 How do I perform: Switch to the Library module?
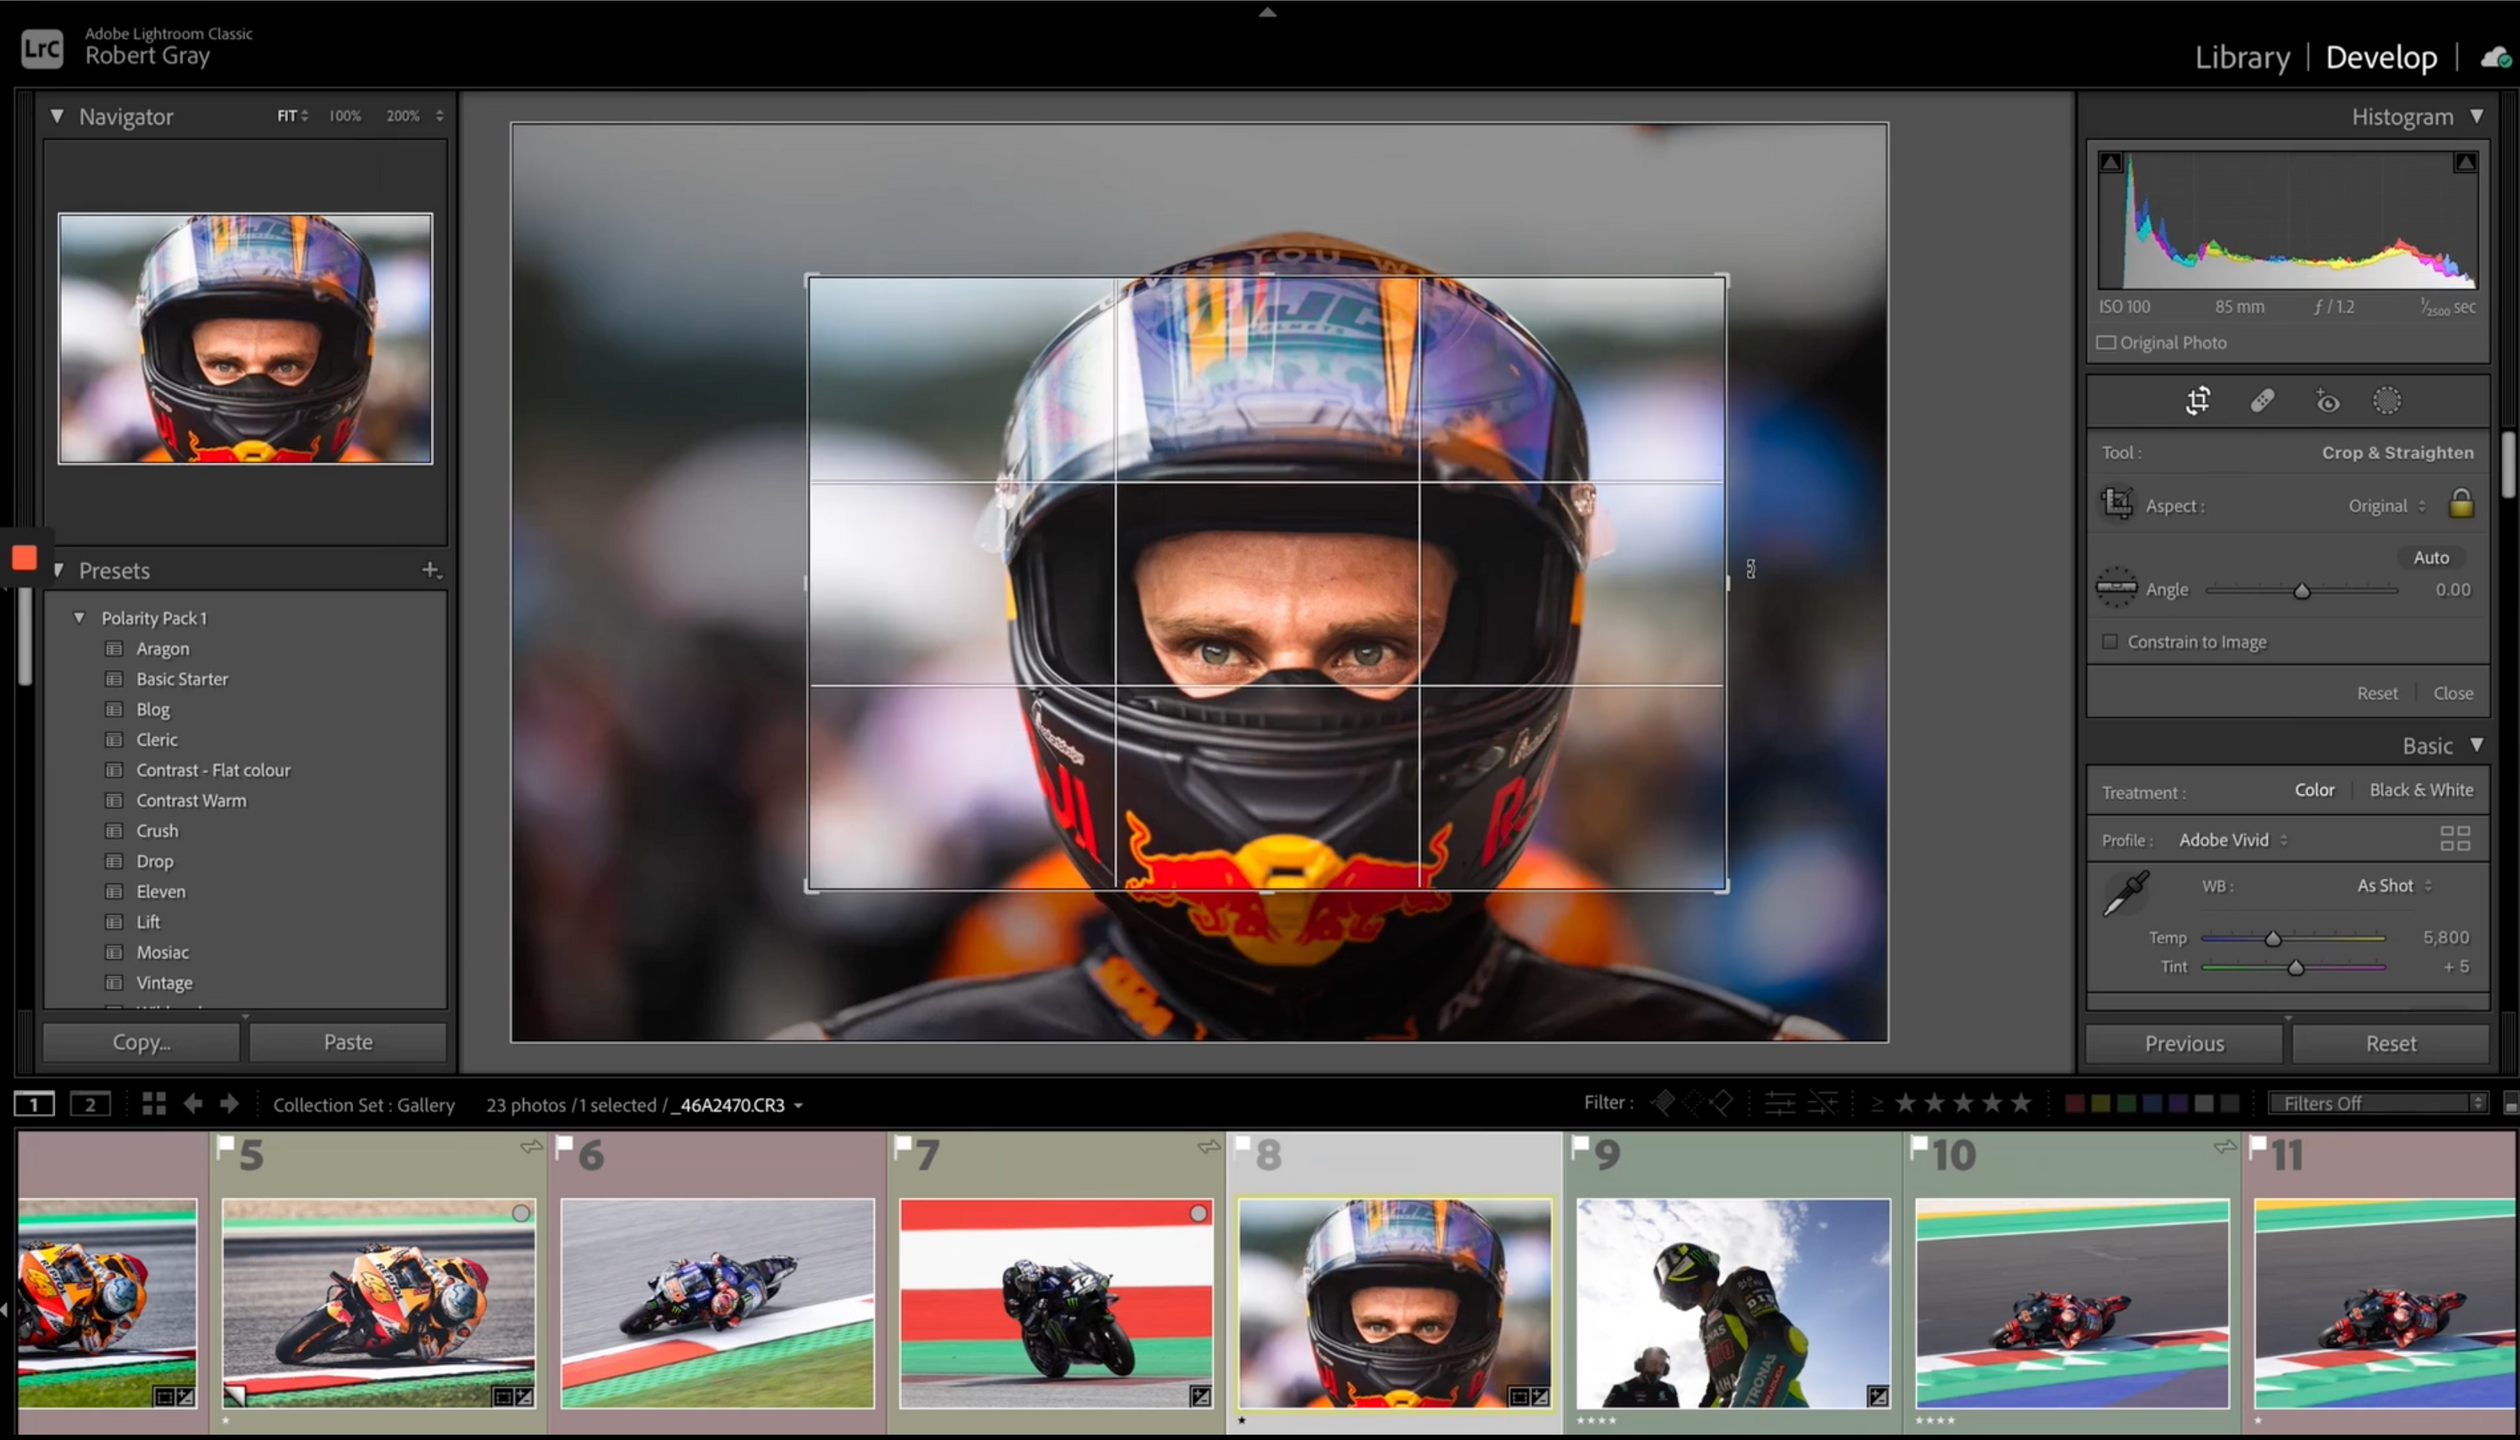point(2241,58)
